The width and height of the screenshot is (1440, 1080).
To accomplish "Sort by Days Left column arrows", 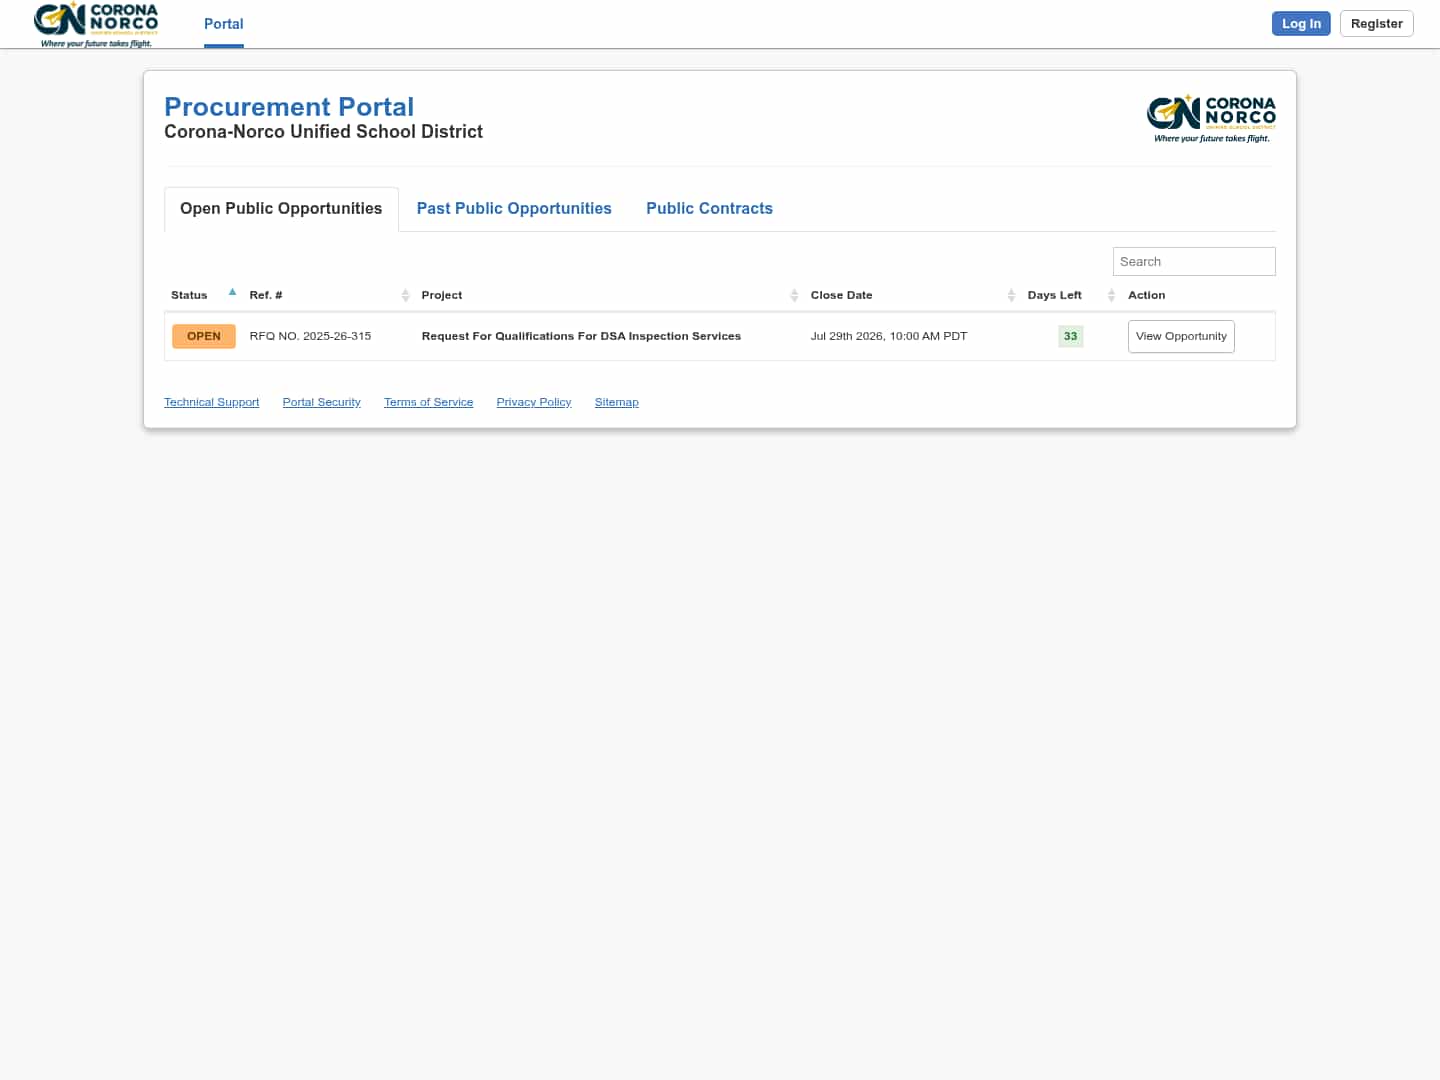I will coord(1111,295).
